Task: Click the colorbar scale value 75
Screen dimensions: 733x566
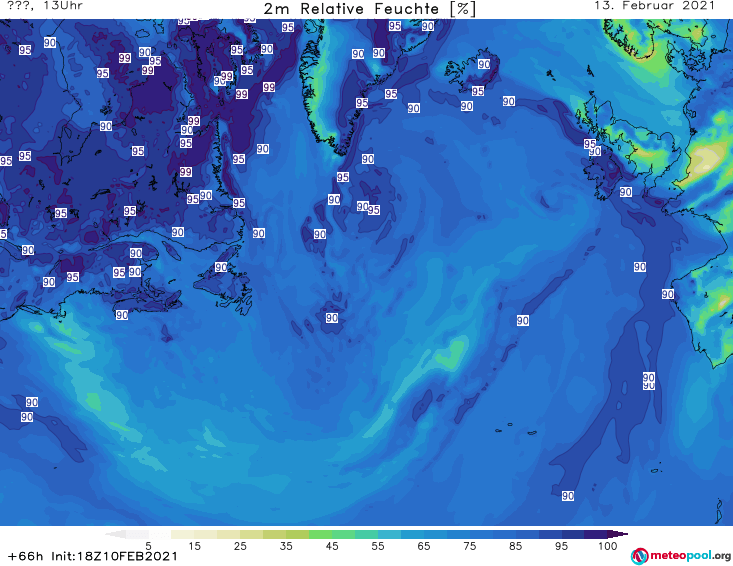Action: click(470, 546)
